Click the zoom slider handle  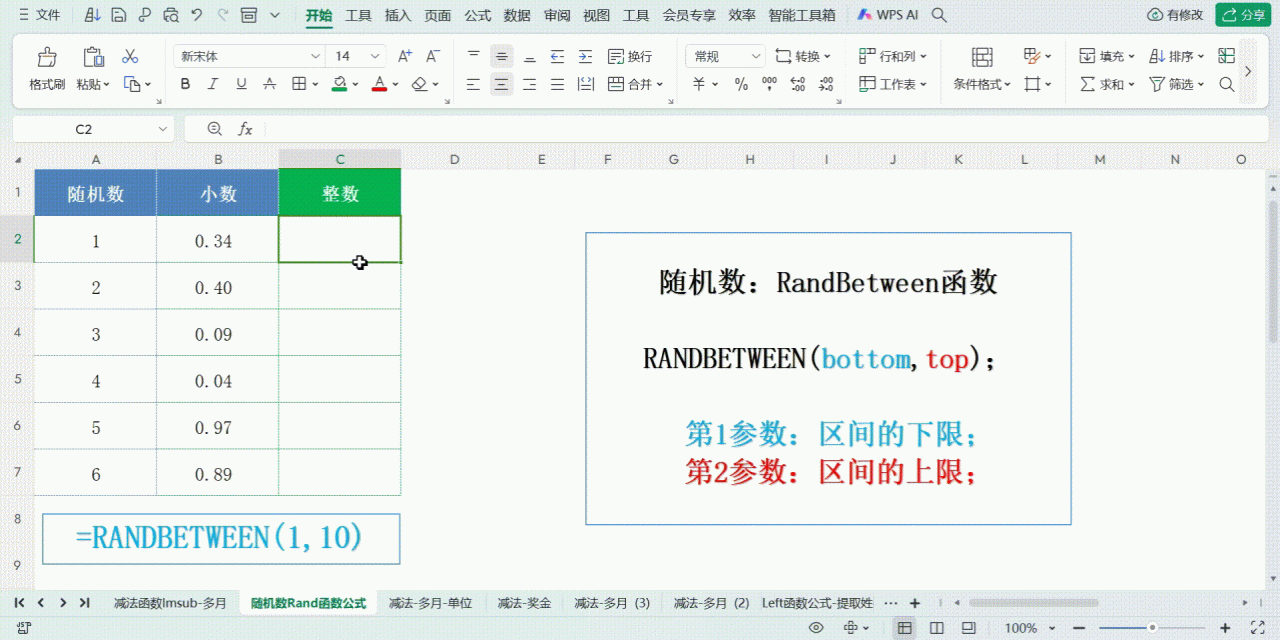point(1152,628)
